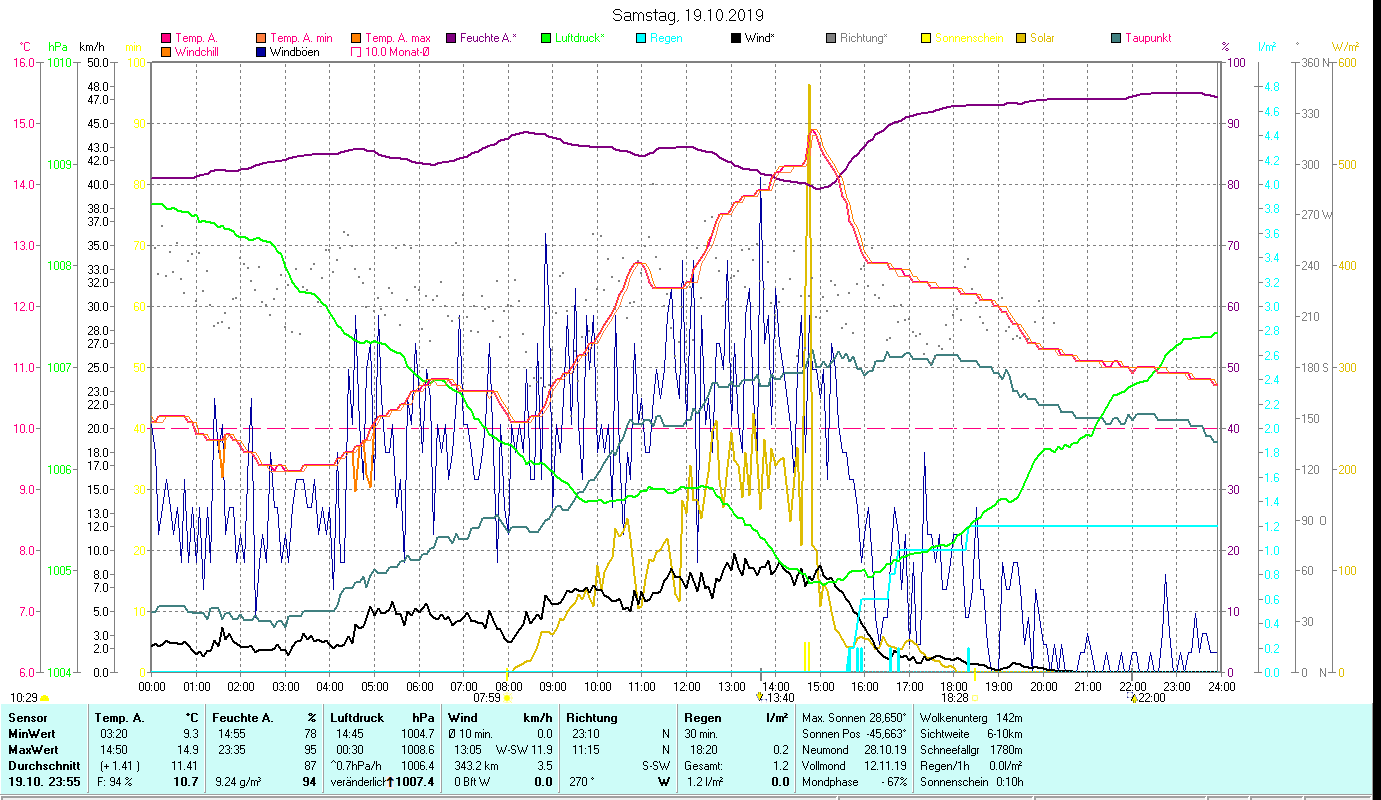Click the 'Durchschnitt' row label

coord(42,766)
